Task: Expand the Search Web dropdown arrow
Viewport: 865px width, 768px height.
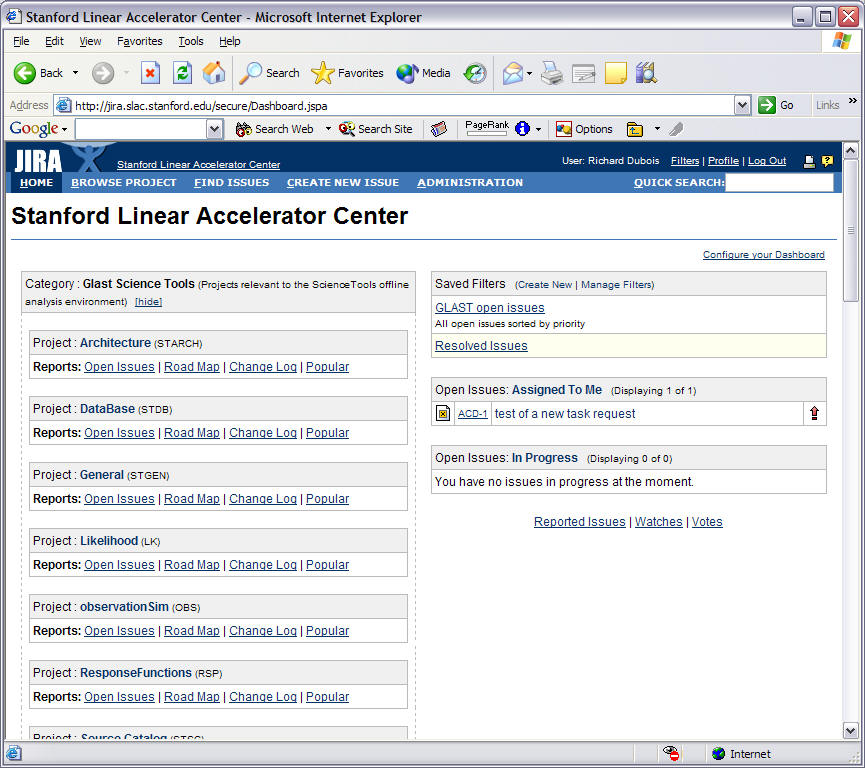Action: [x=328, y=129]
